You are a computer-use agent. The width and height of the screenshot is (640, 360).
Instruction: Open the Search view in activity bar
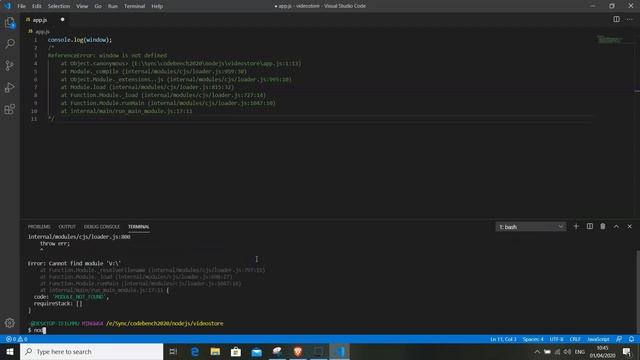(10, 44)
